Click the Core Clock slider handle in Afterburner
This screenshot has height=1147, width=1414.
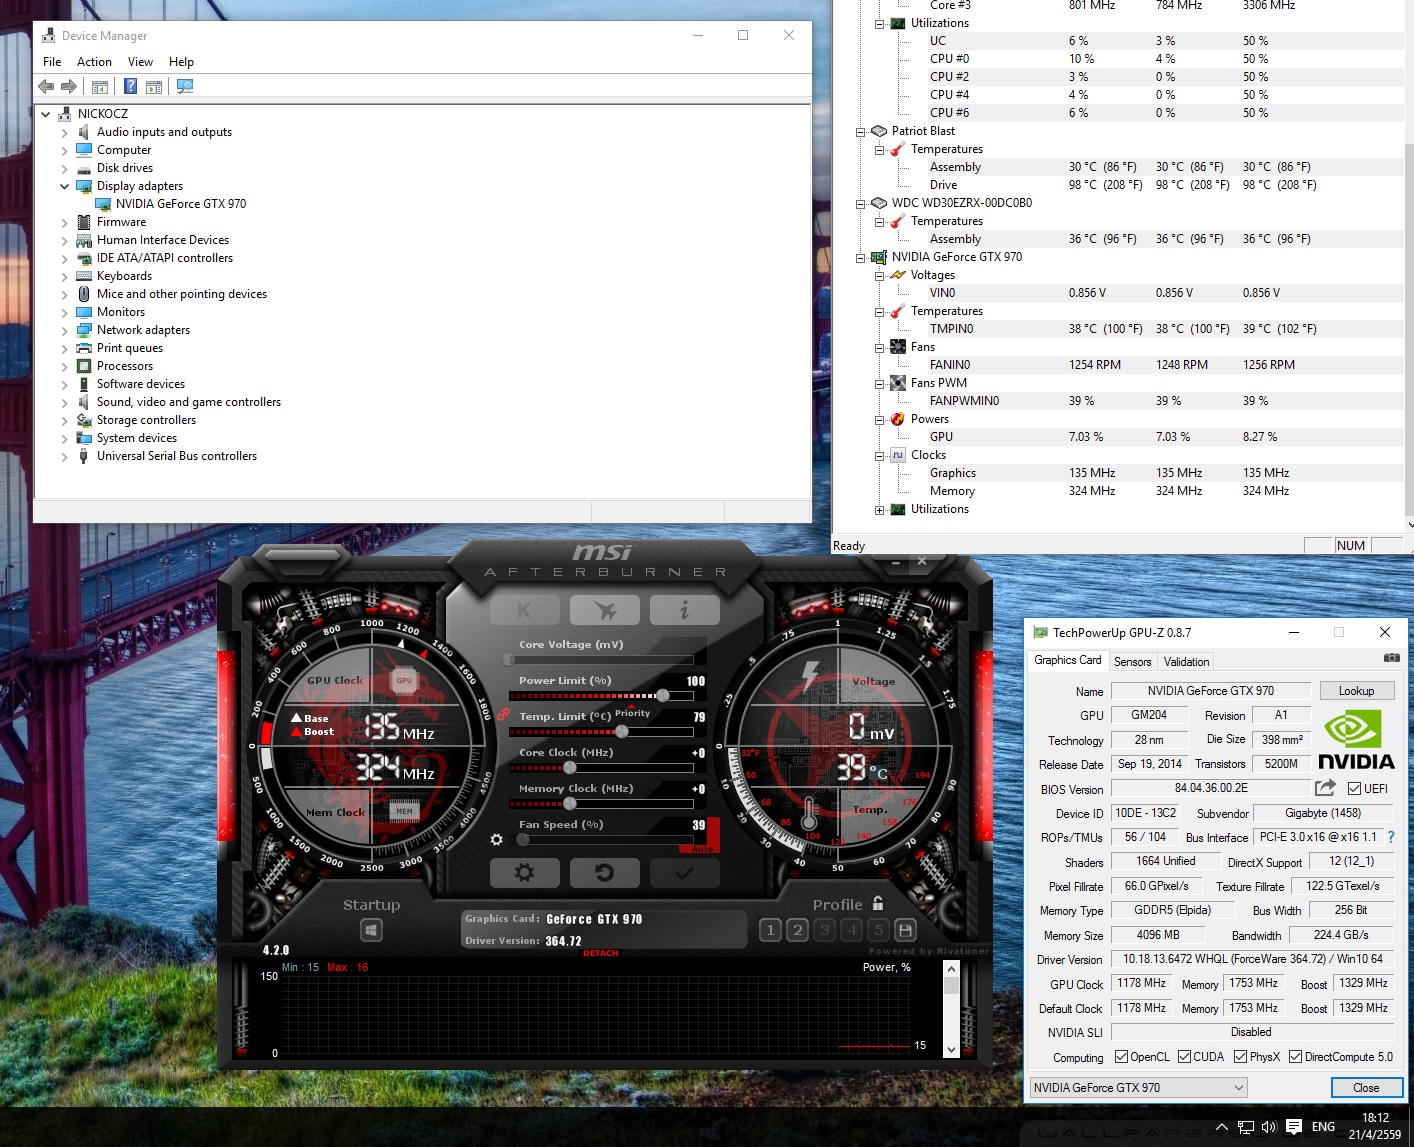pyautogui.click(x=569, y=767)
